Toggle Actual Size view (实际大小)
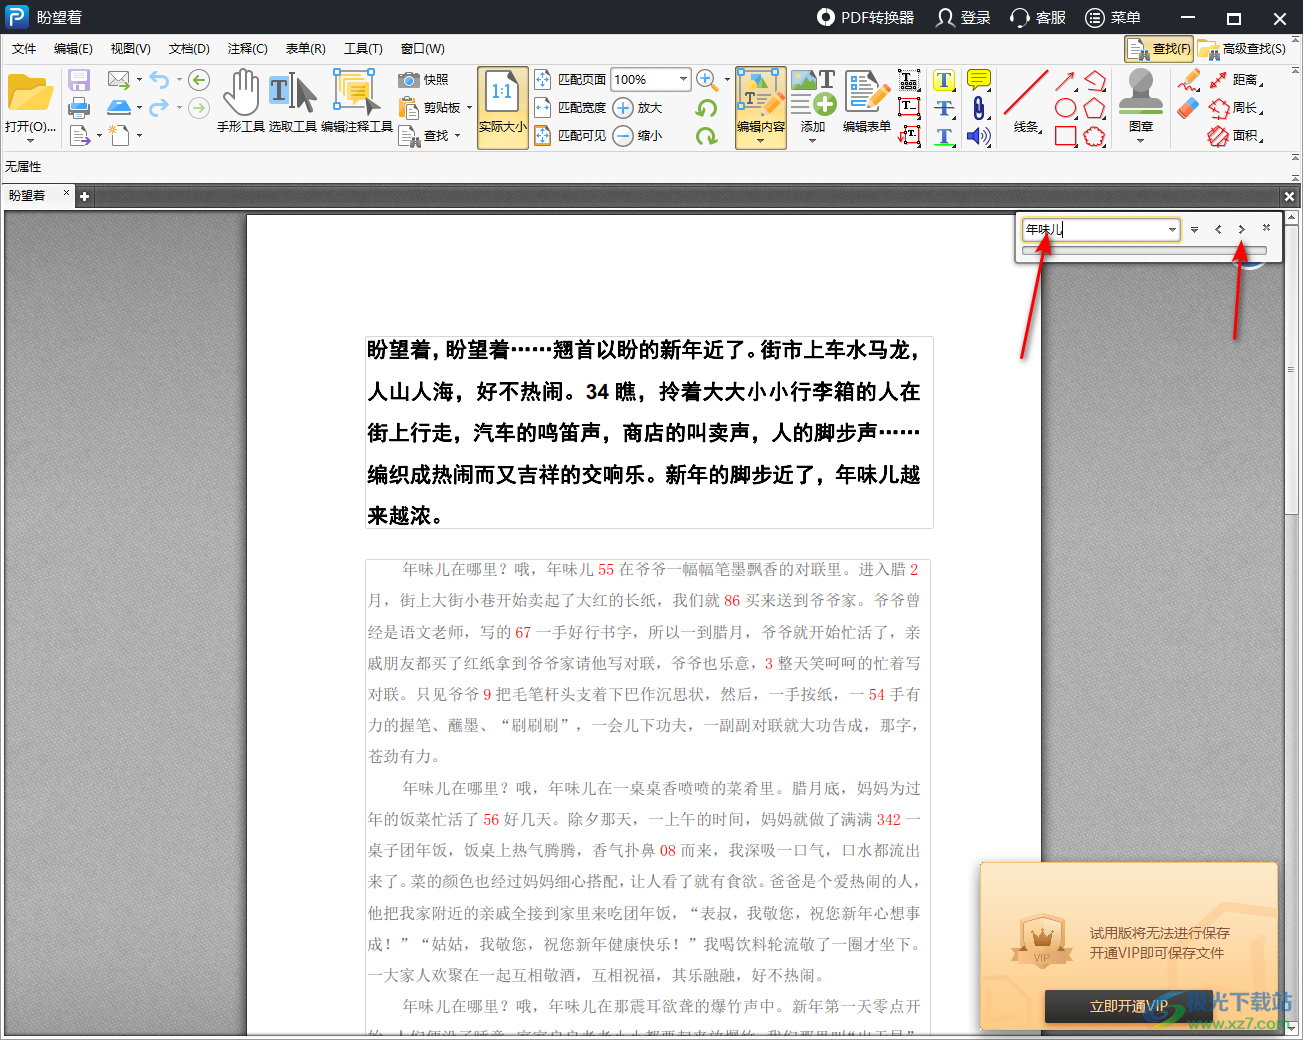This screenshot has width=1303, height=1040. point(503,108)
